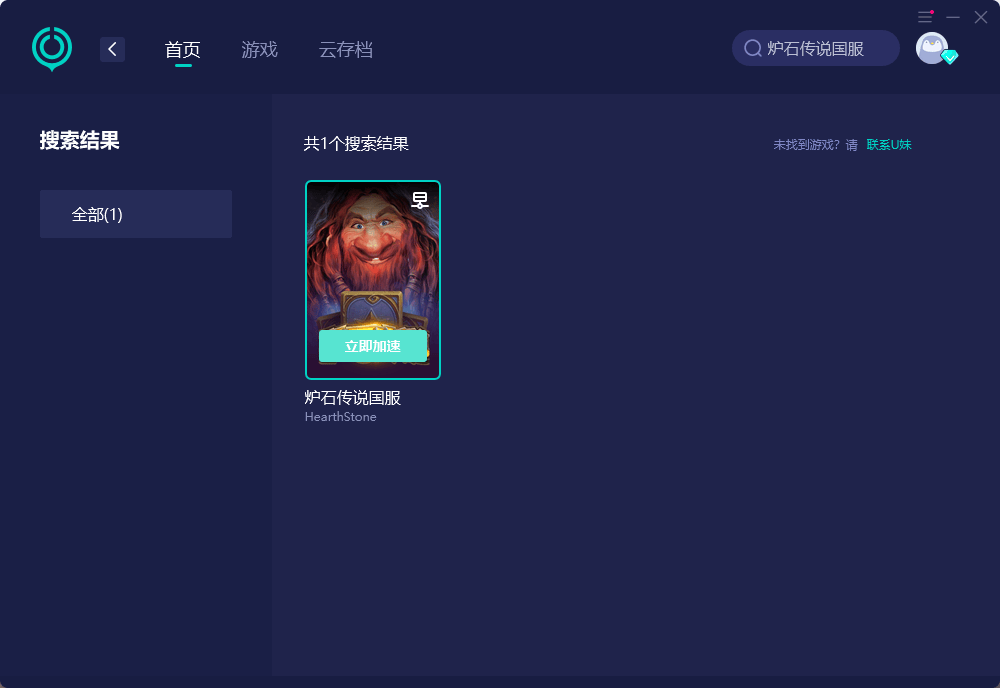Open the 云存档 tab
This screenshot has width=1000, height=688.
pos(346,50)
